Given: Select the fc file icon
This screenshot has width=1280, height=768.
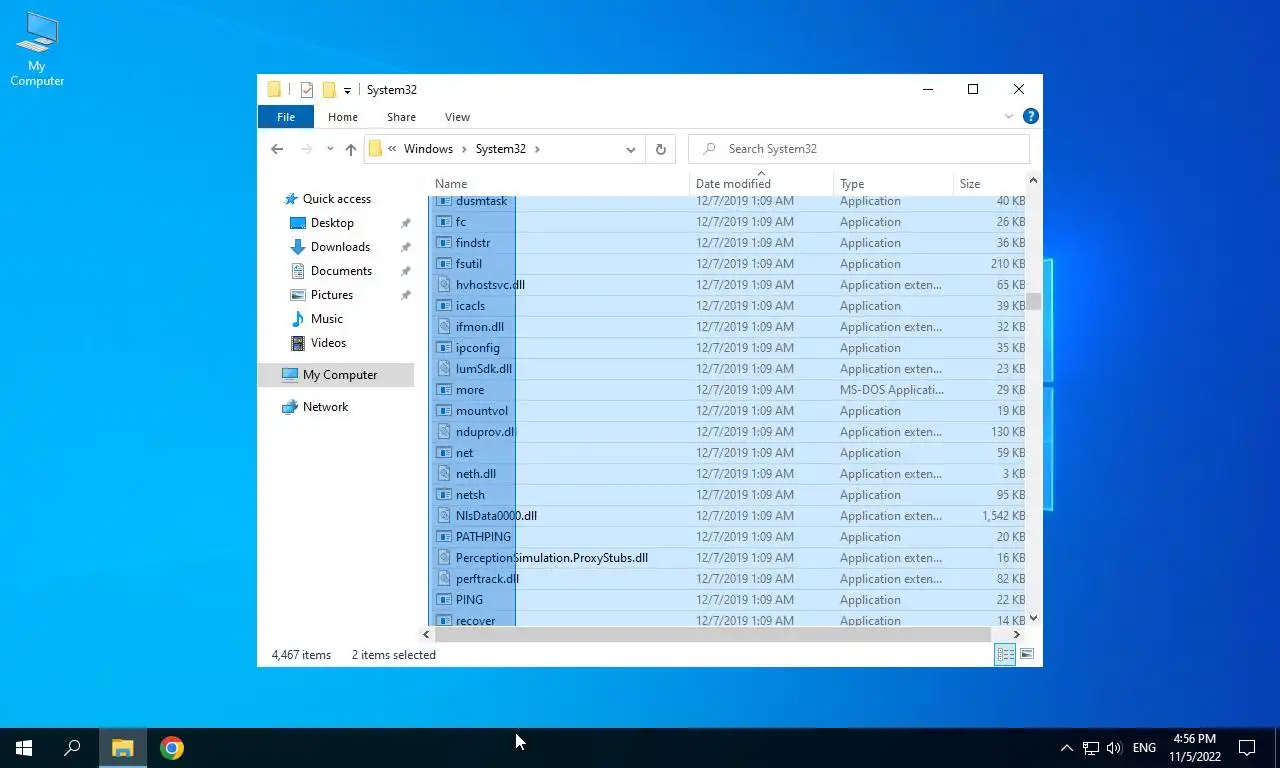Looking at the screenshot, I should (x=446, y=222).
